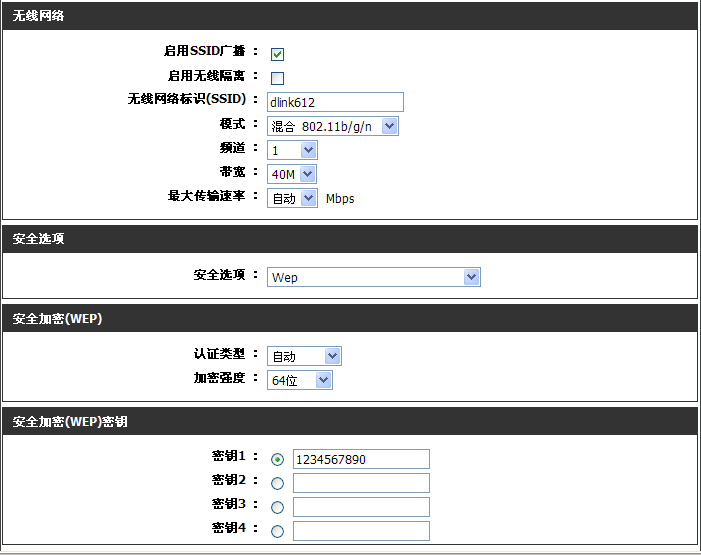
Task: Enable the 启用无线隔离 checkbox
Action: [x=277, y=78]
